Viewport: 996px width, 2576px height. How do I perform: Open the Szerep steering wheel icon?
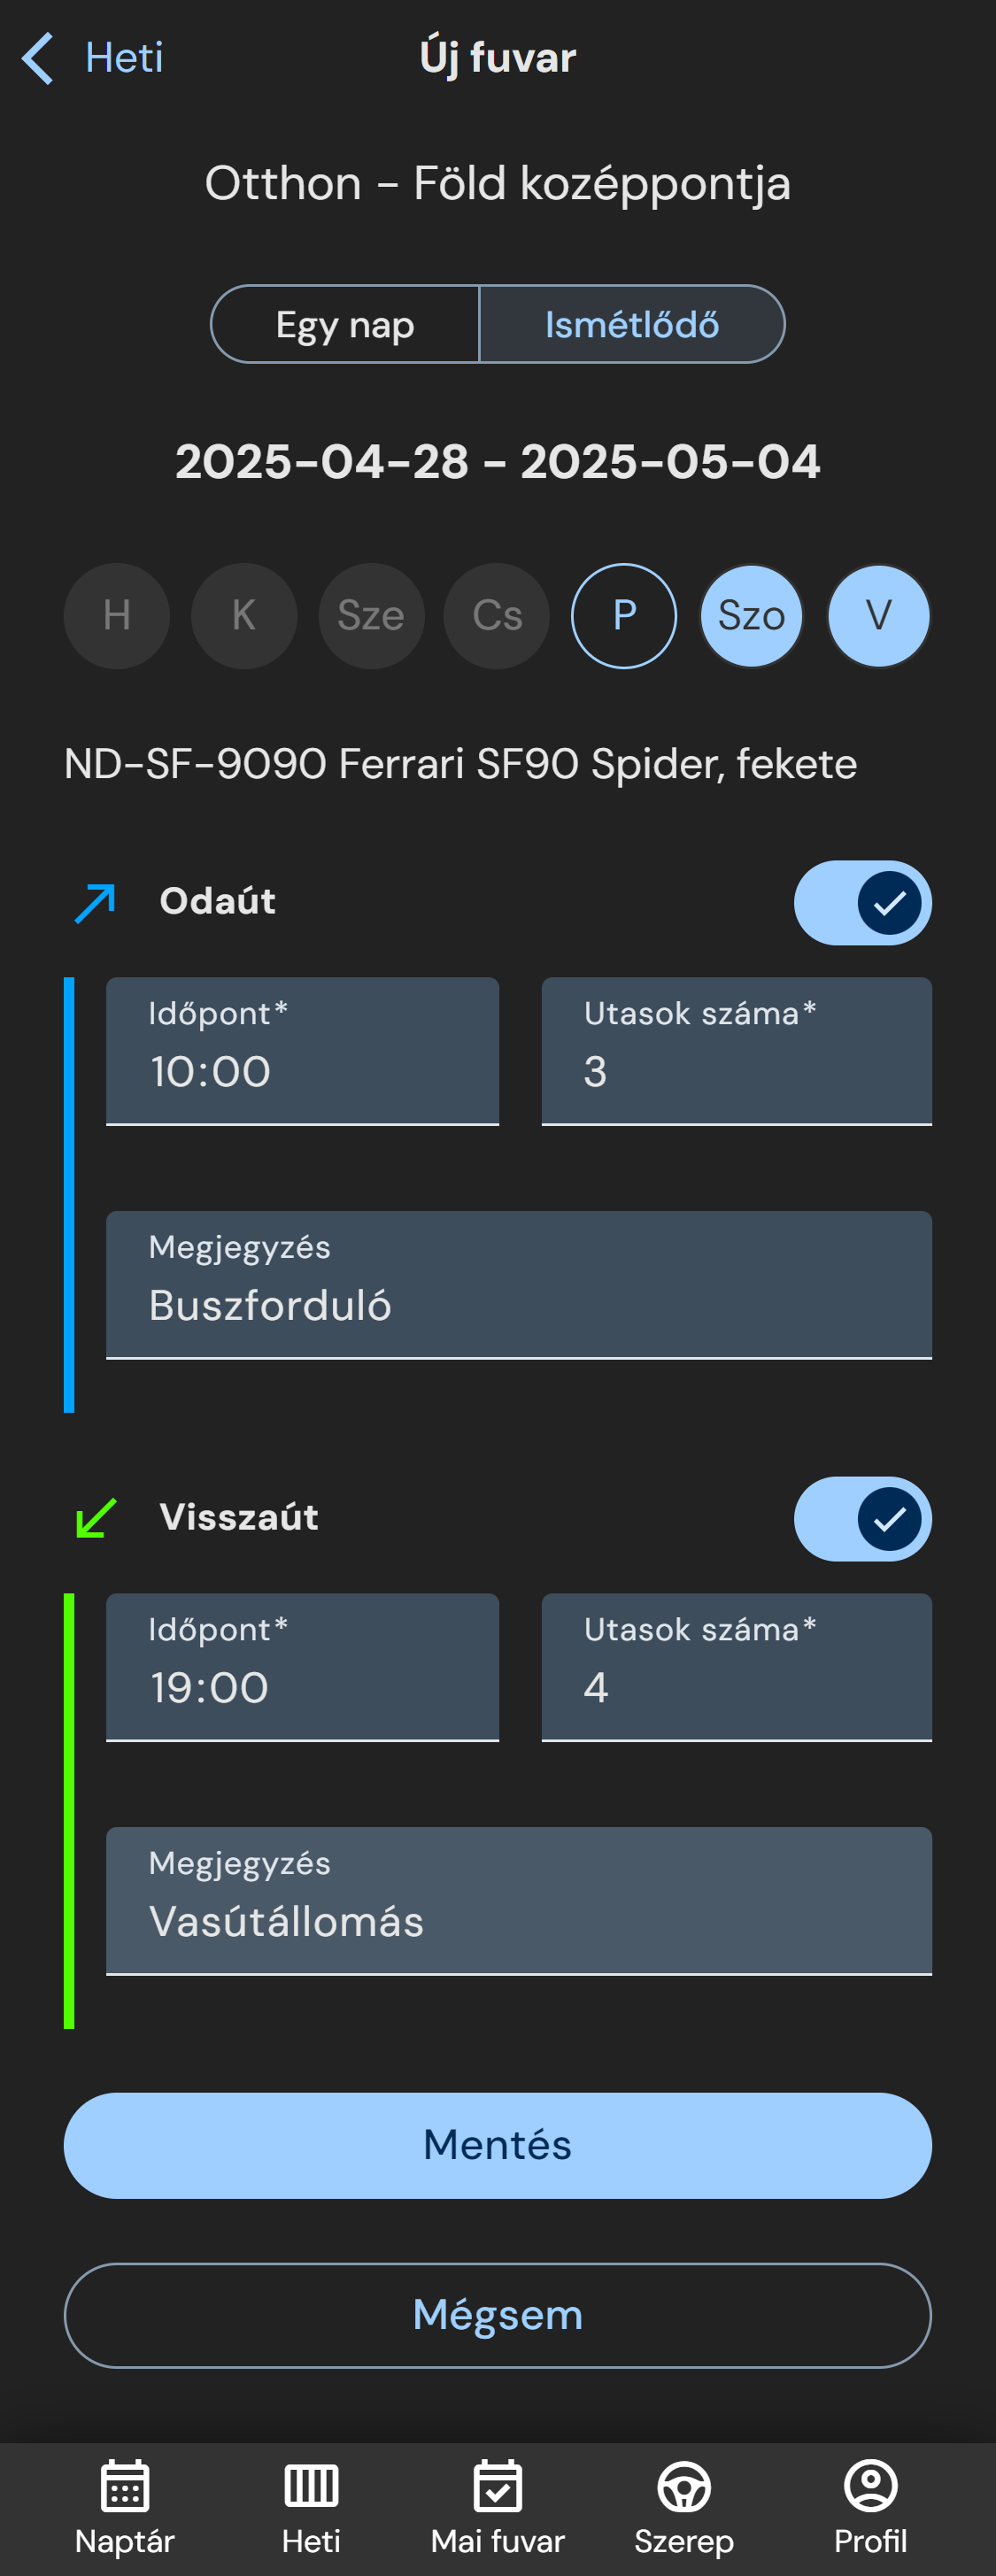[684, 2486]
